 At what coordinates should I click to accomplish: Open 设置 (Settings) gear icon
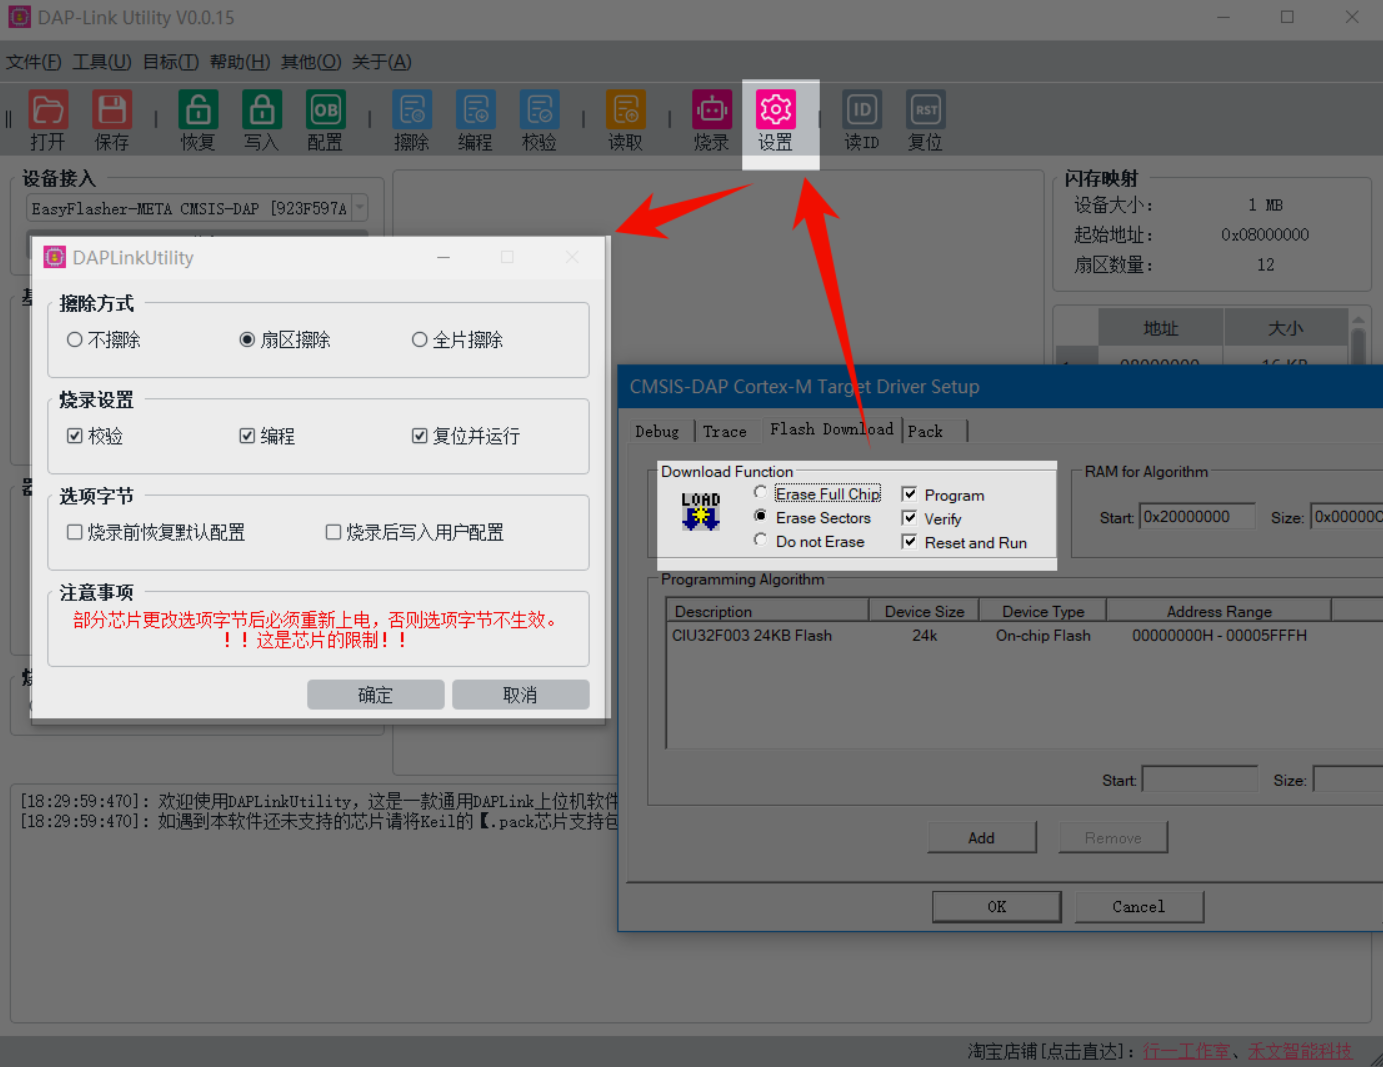[775, 110]
